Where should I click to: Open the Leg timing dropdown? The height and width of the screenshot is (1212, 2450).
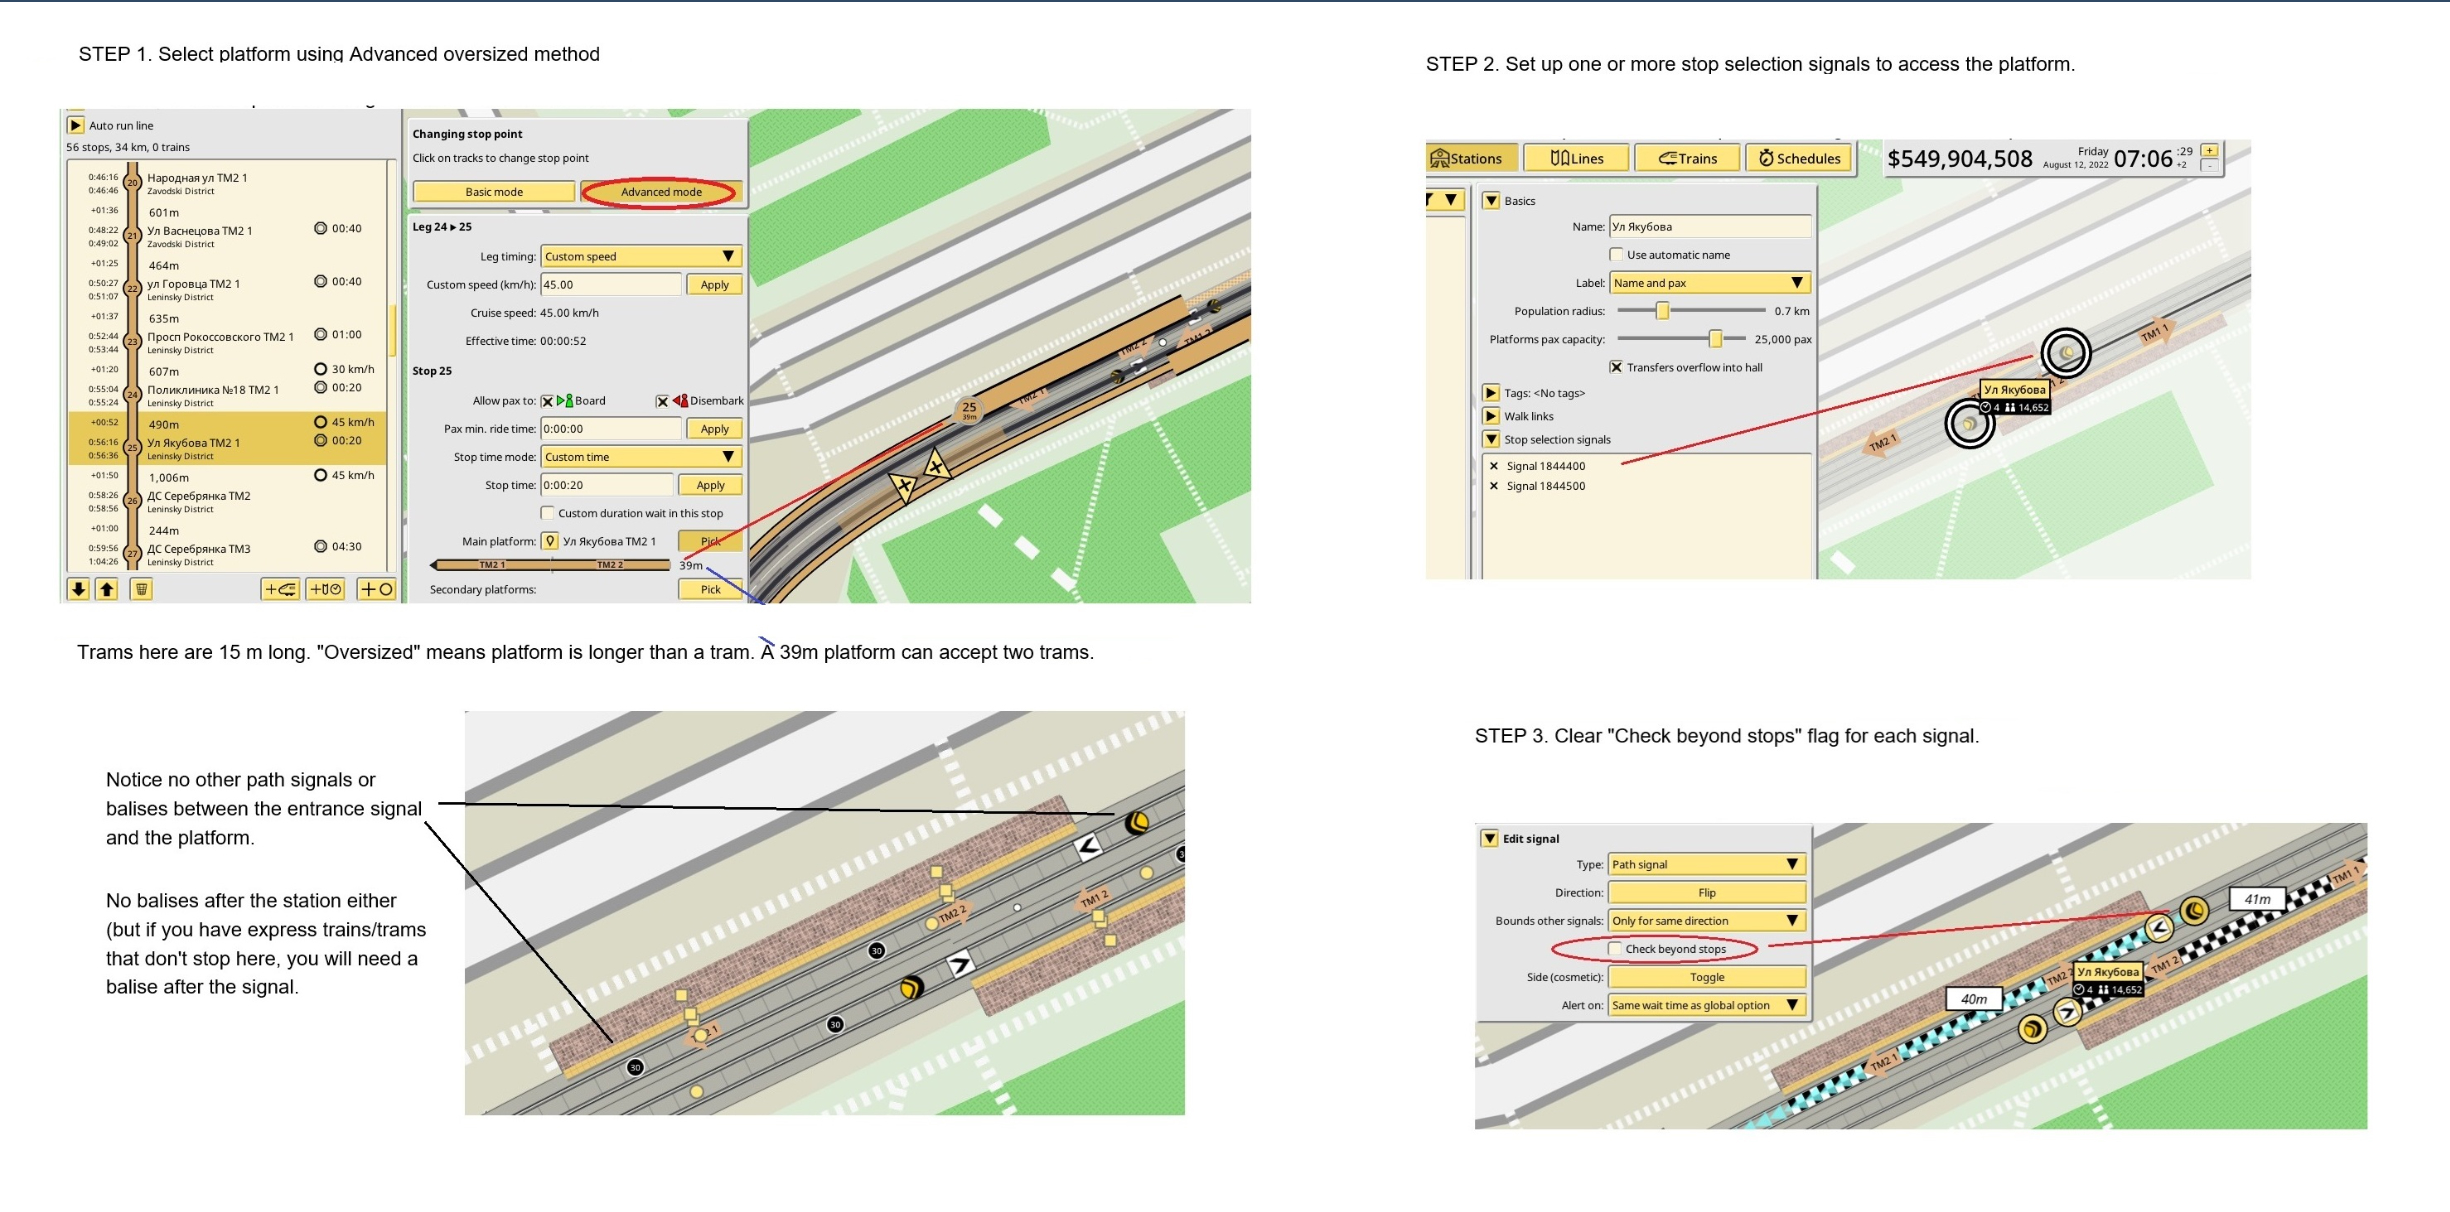(x=640, y=256)
